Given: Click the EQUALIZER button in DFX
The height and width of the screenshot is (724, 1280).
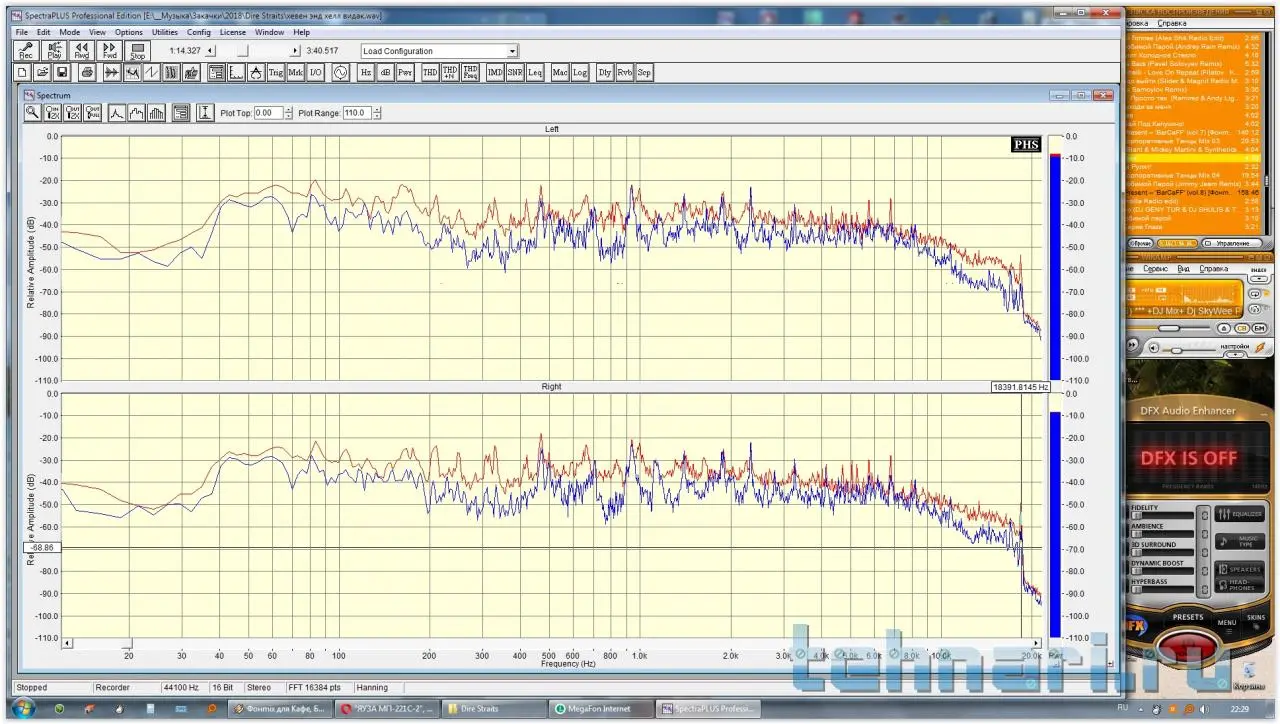Looking at the screenshot, I should click(x=1240, y=514).
